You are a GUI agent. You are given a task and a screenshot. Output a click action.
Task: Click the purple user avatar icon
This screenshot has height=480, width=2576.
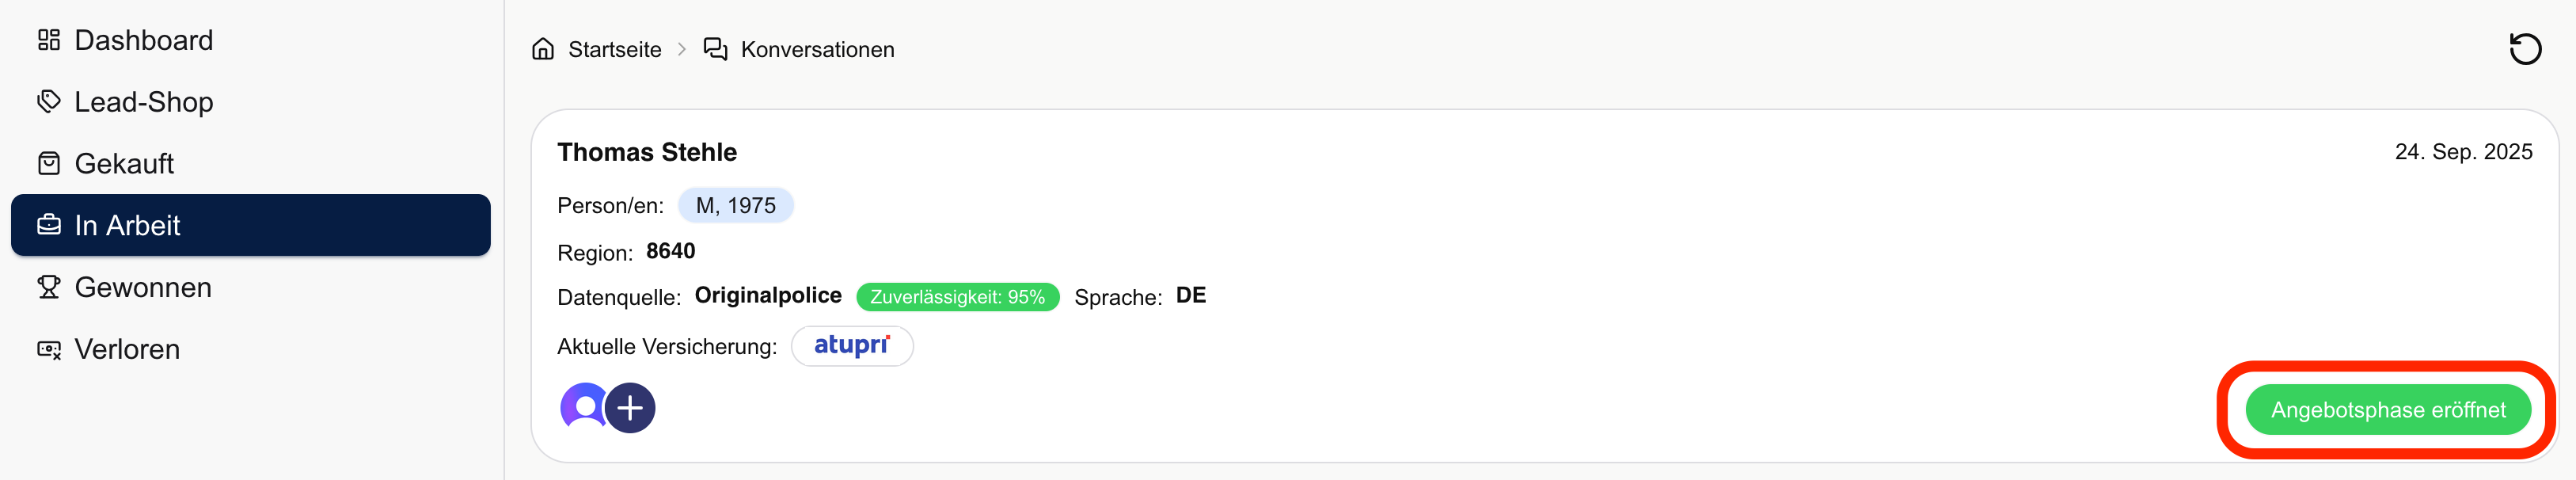[x=584, y=407]
